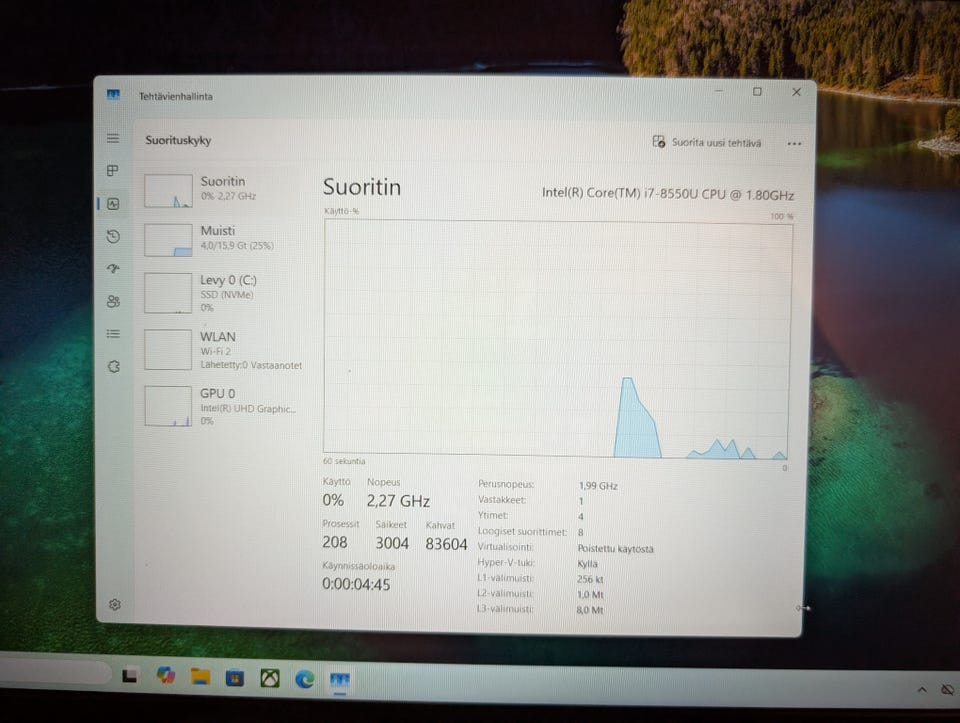960x723 pixels.
Task: Select the GPU 0 entry
Action: point(223,406)
